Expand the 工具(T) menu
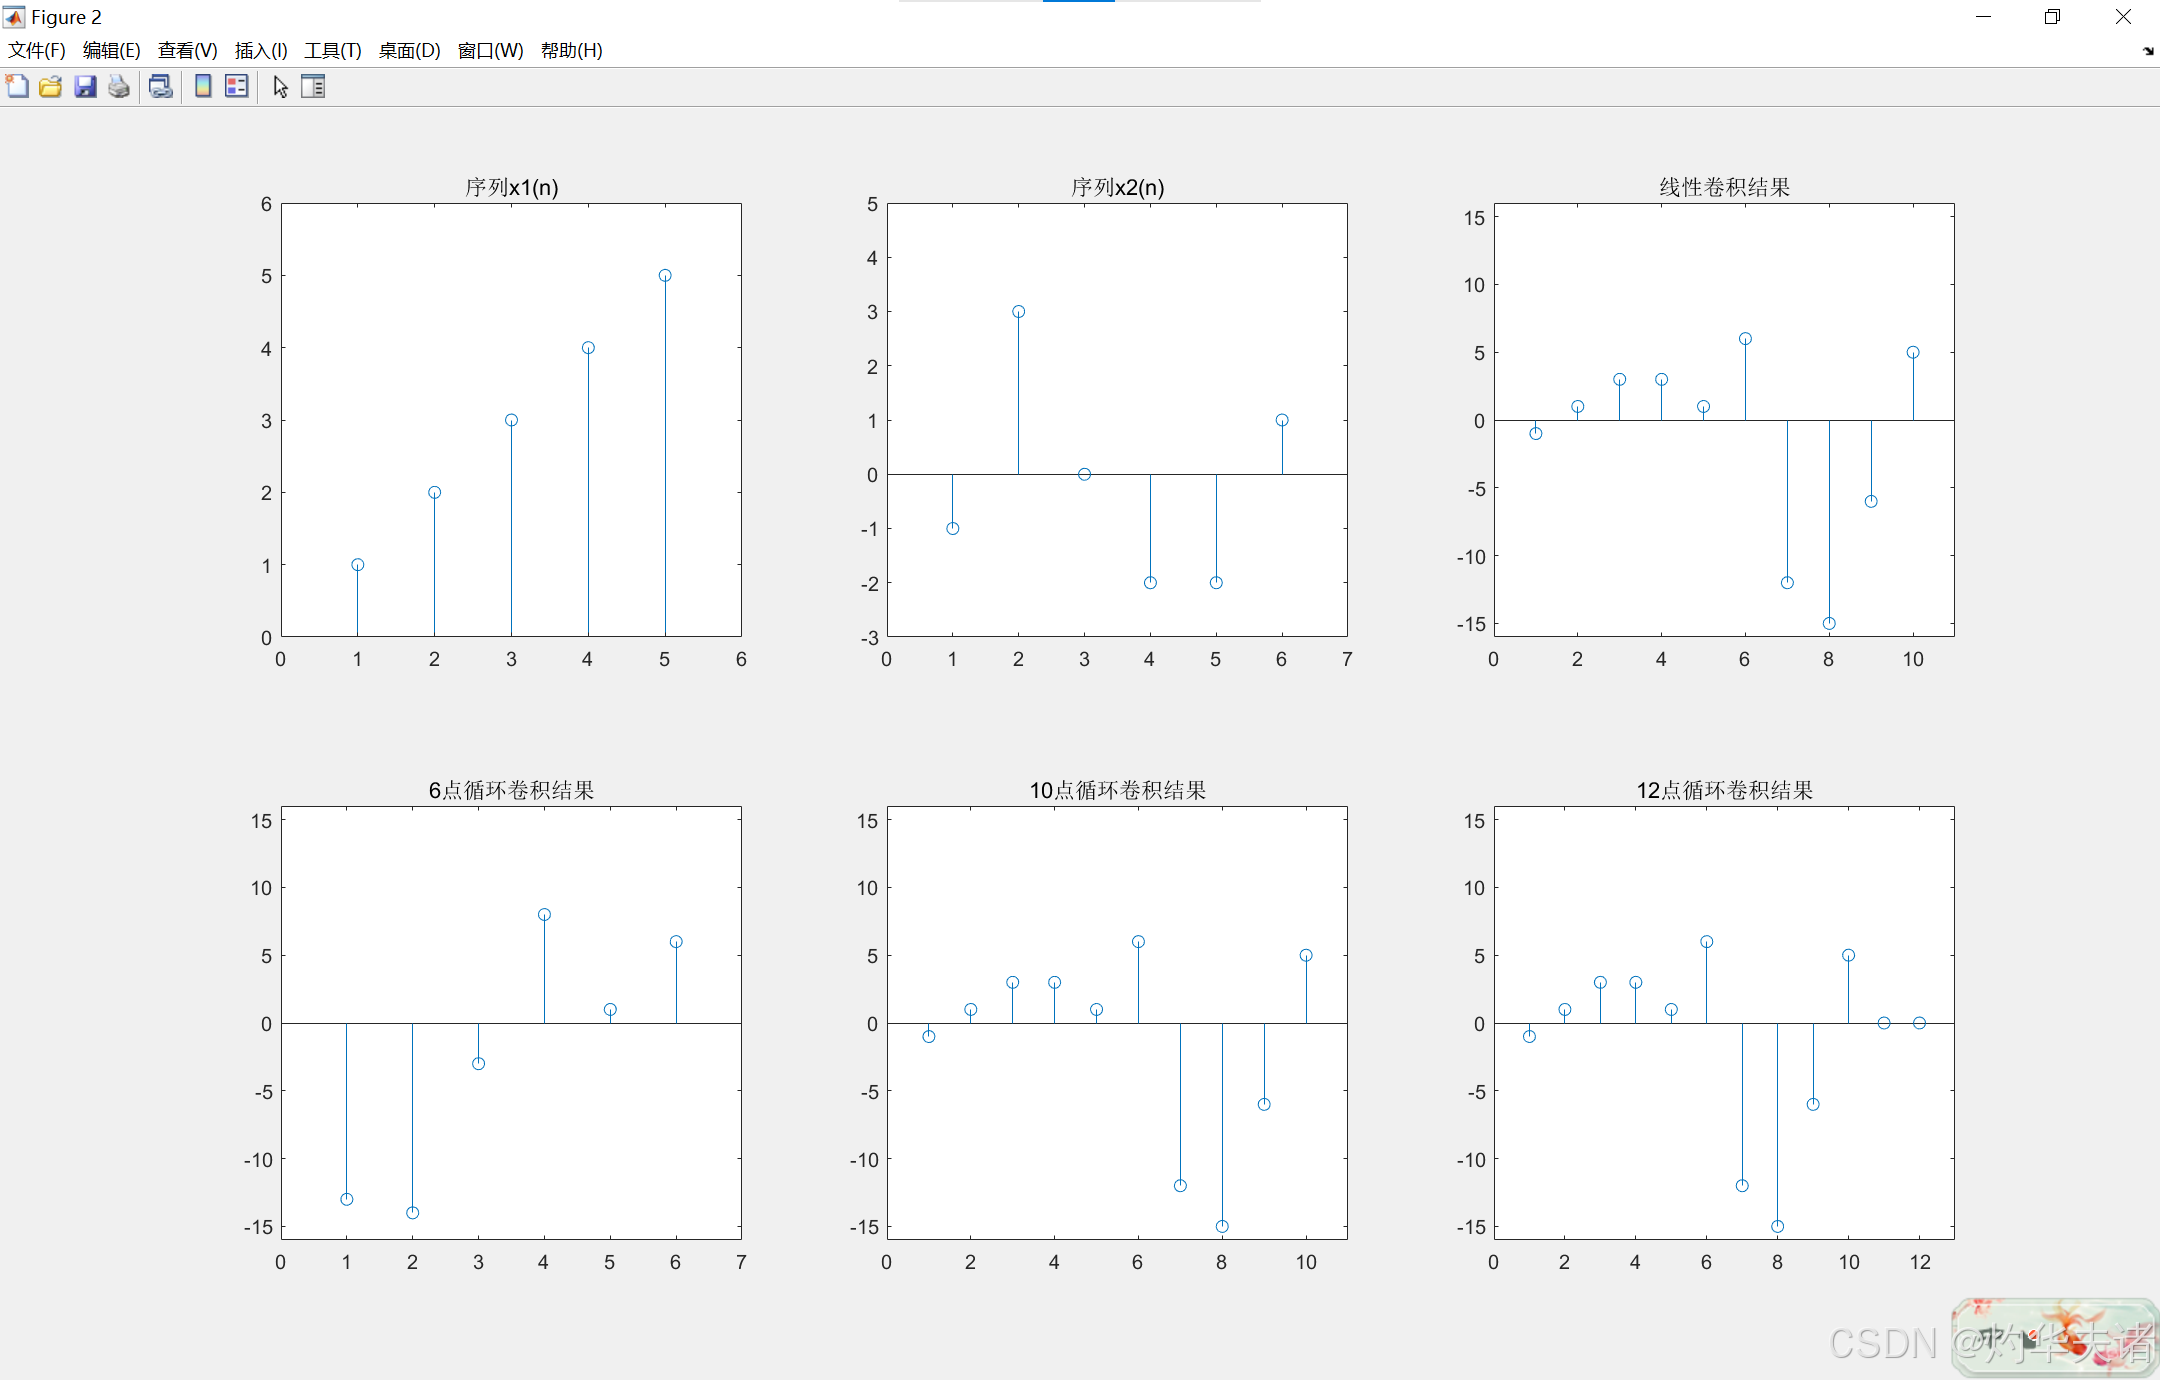The image size is (2160, 1380). [x=332, y=51]
